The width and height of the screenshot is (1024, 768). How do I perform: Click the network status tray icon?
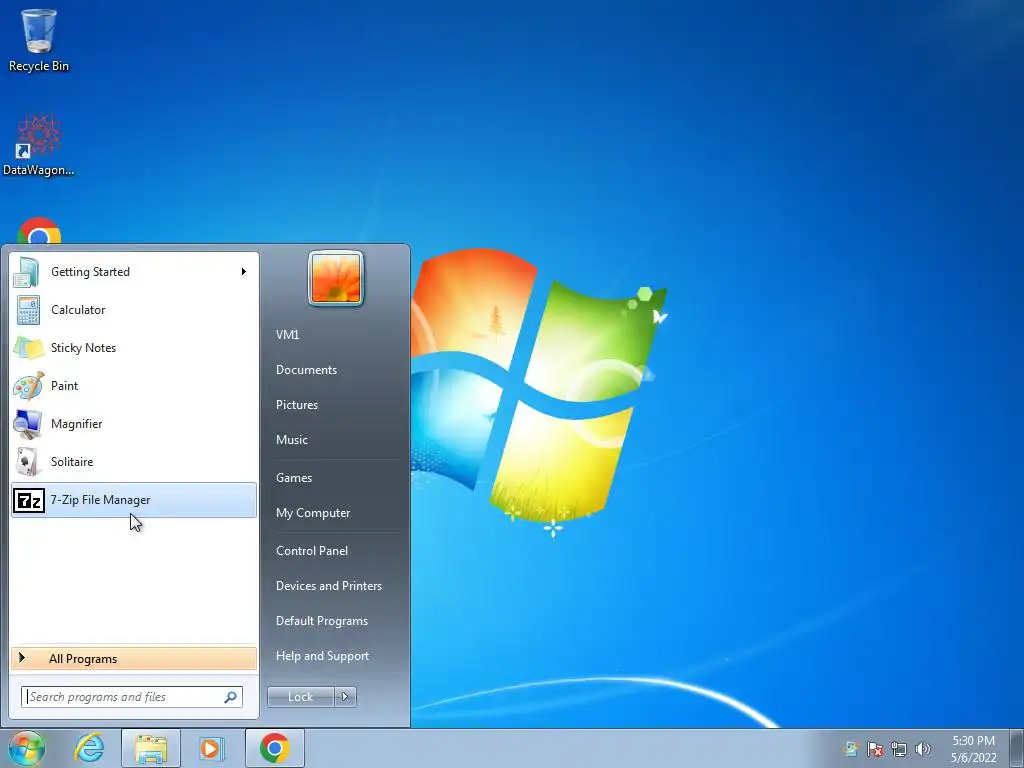(x=899, y=748)
